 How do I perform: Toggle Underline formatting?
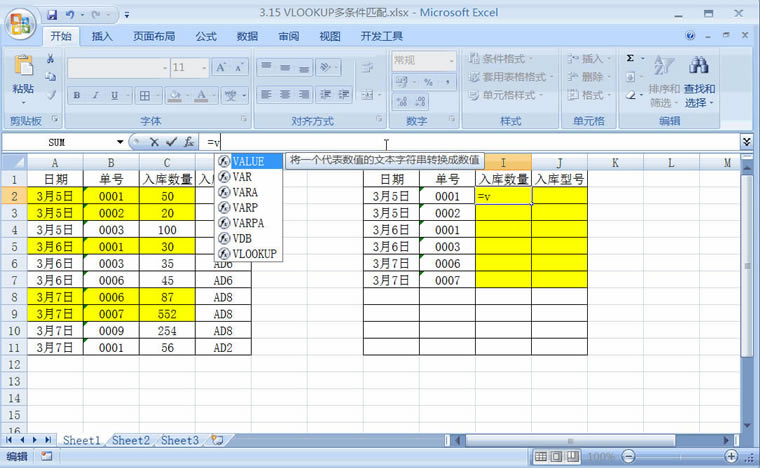pyautogui.click(x=114, y=95)
